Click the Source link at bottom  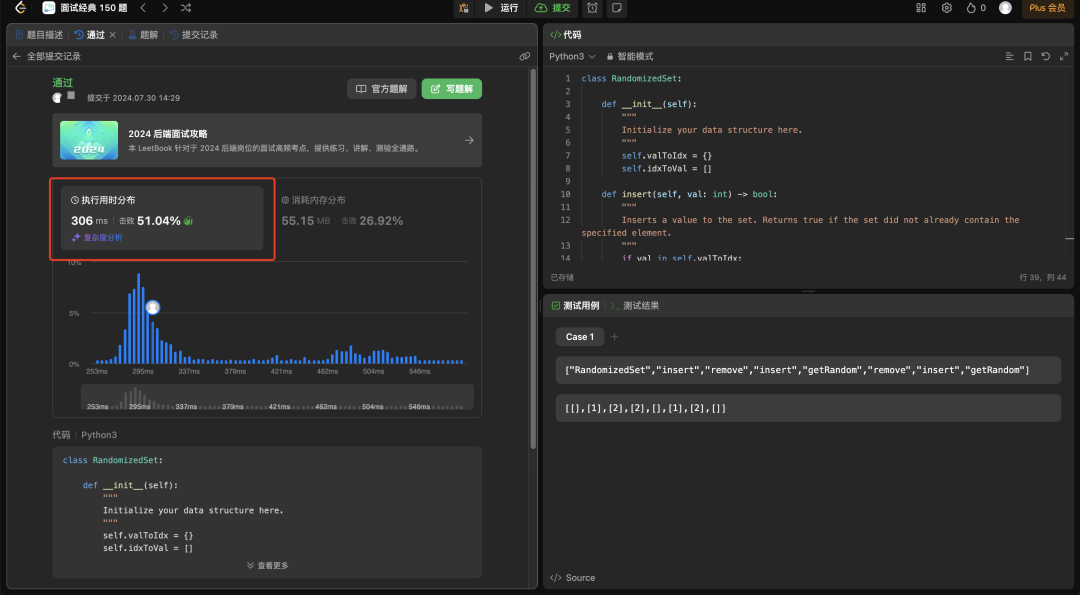(572, 578)
